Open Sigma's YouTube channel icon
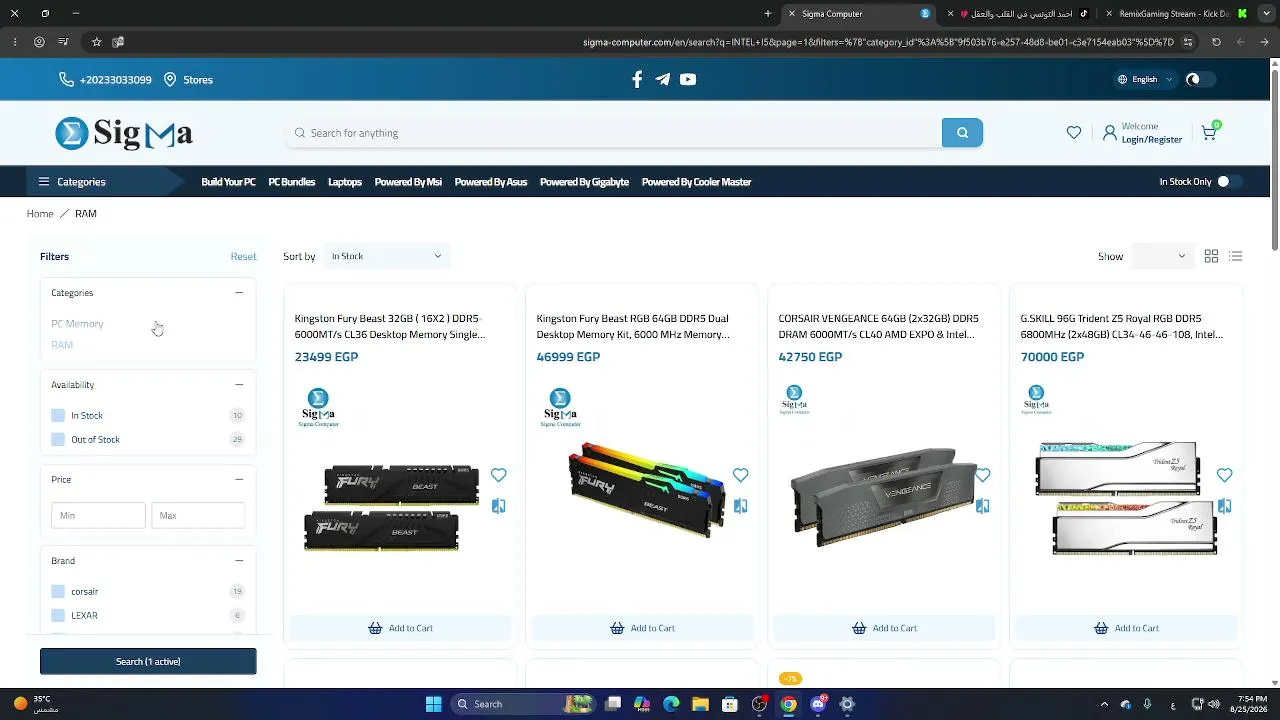Image resolution: width=1280 pixels, height=720 pixels. (688, 80)
